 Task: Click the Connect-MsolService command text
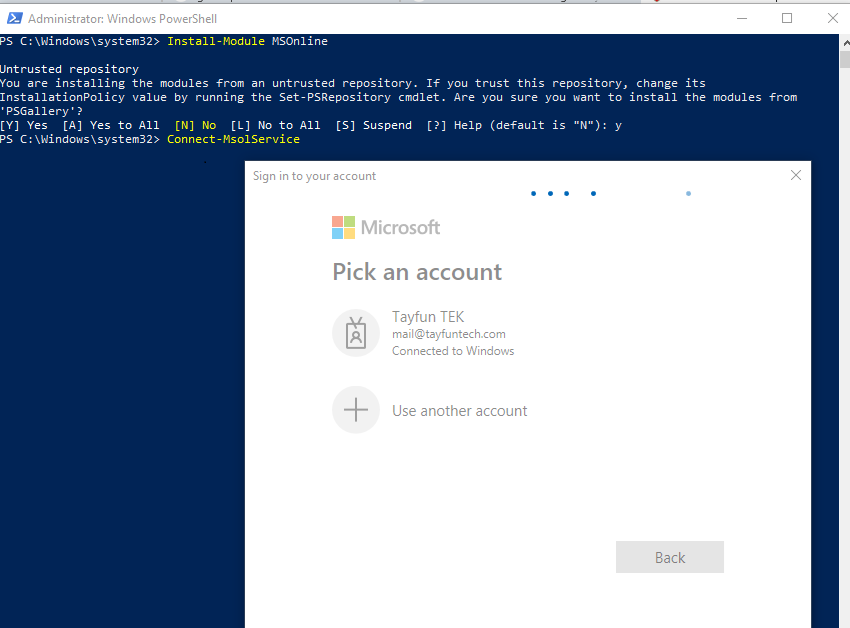233,139
